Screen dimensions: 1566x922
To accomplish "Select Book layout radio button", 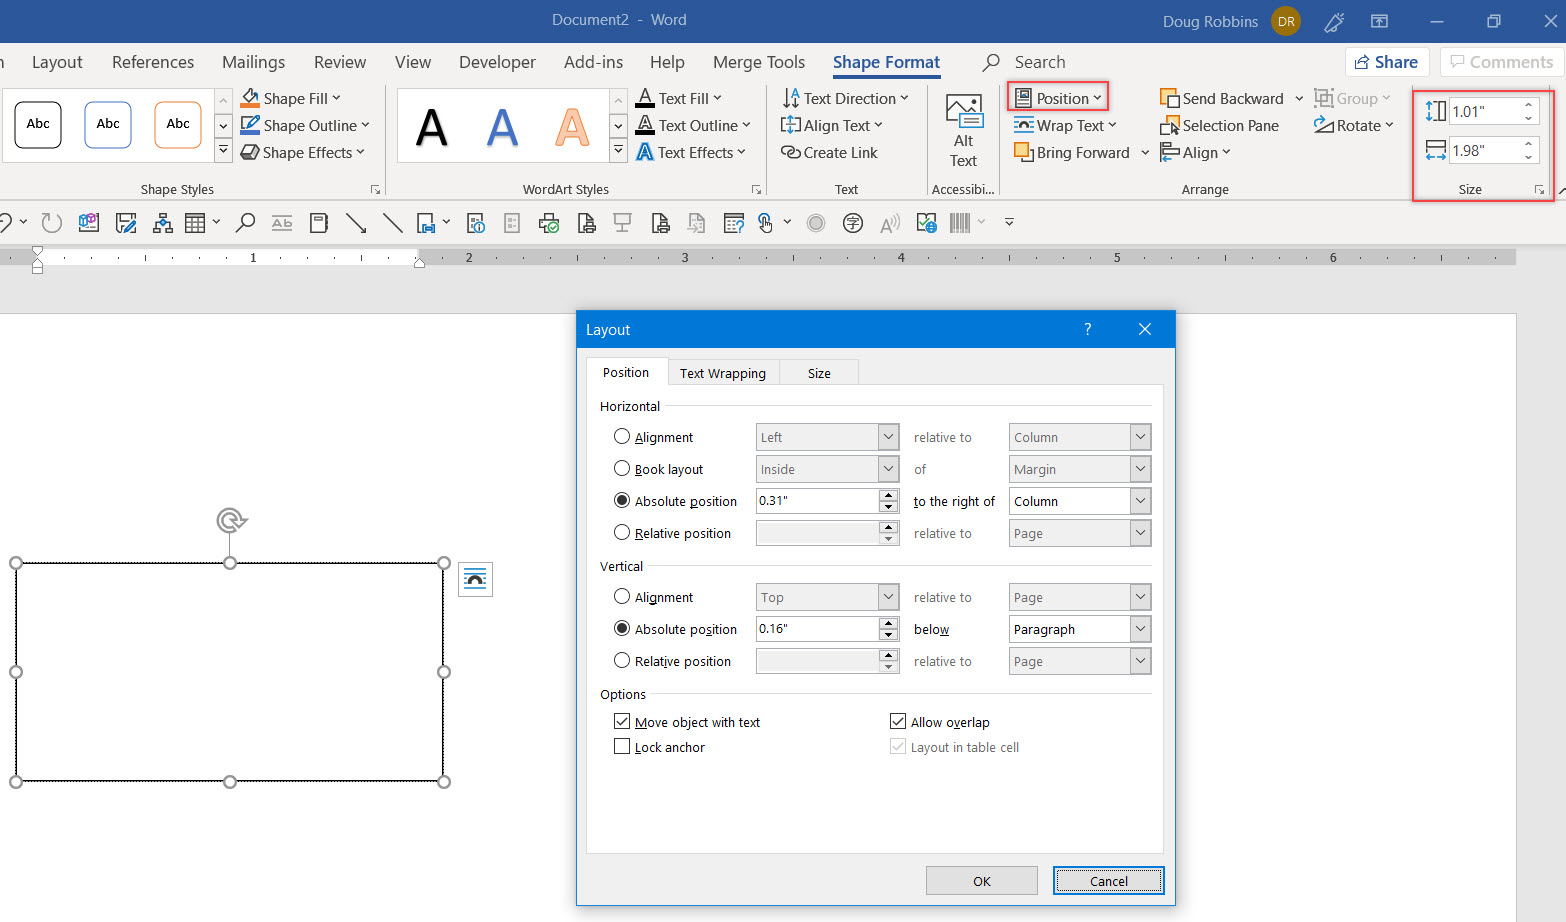I will click(622, 468).
